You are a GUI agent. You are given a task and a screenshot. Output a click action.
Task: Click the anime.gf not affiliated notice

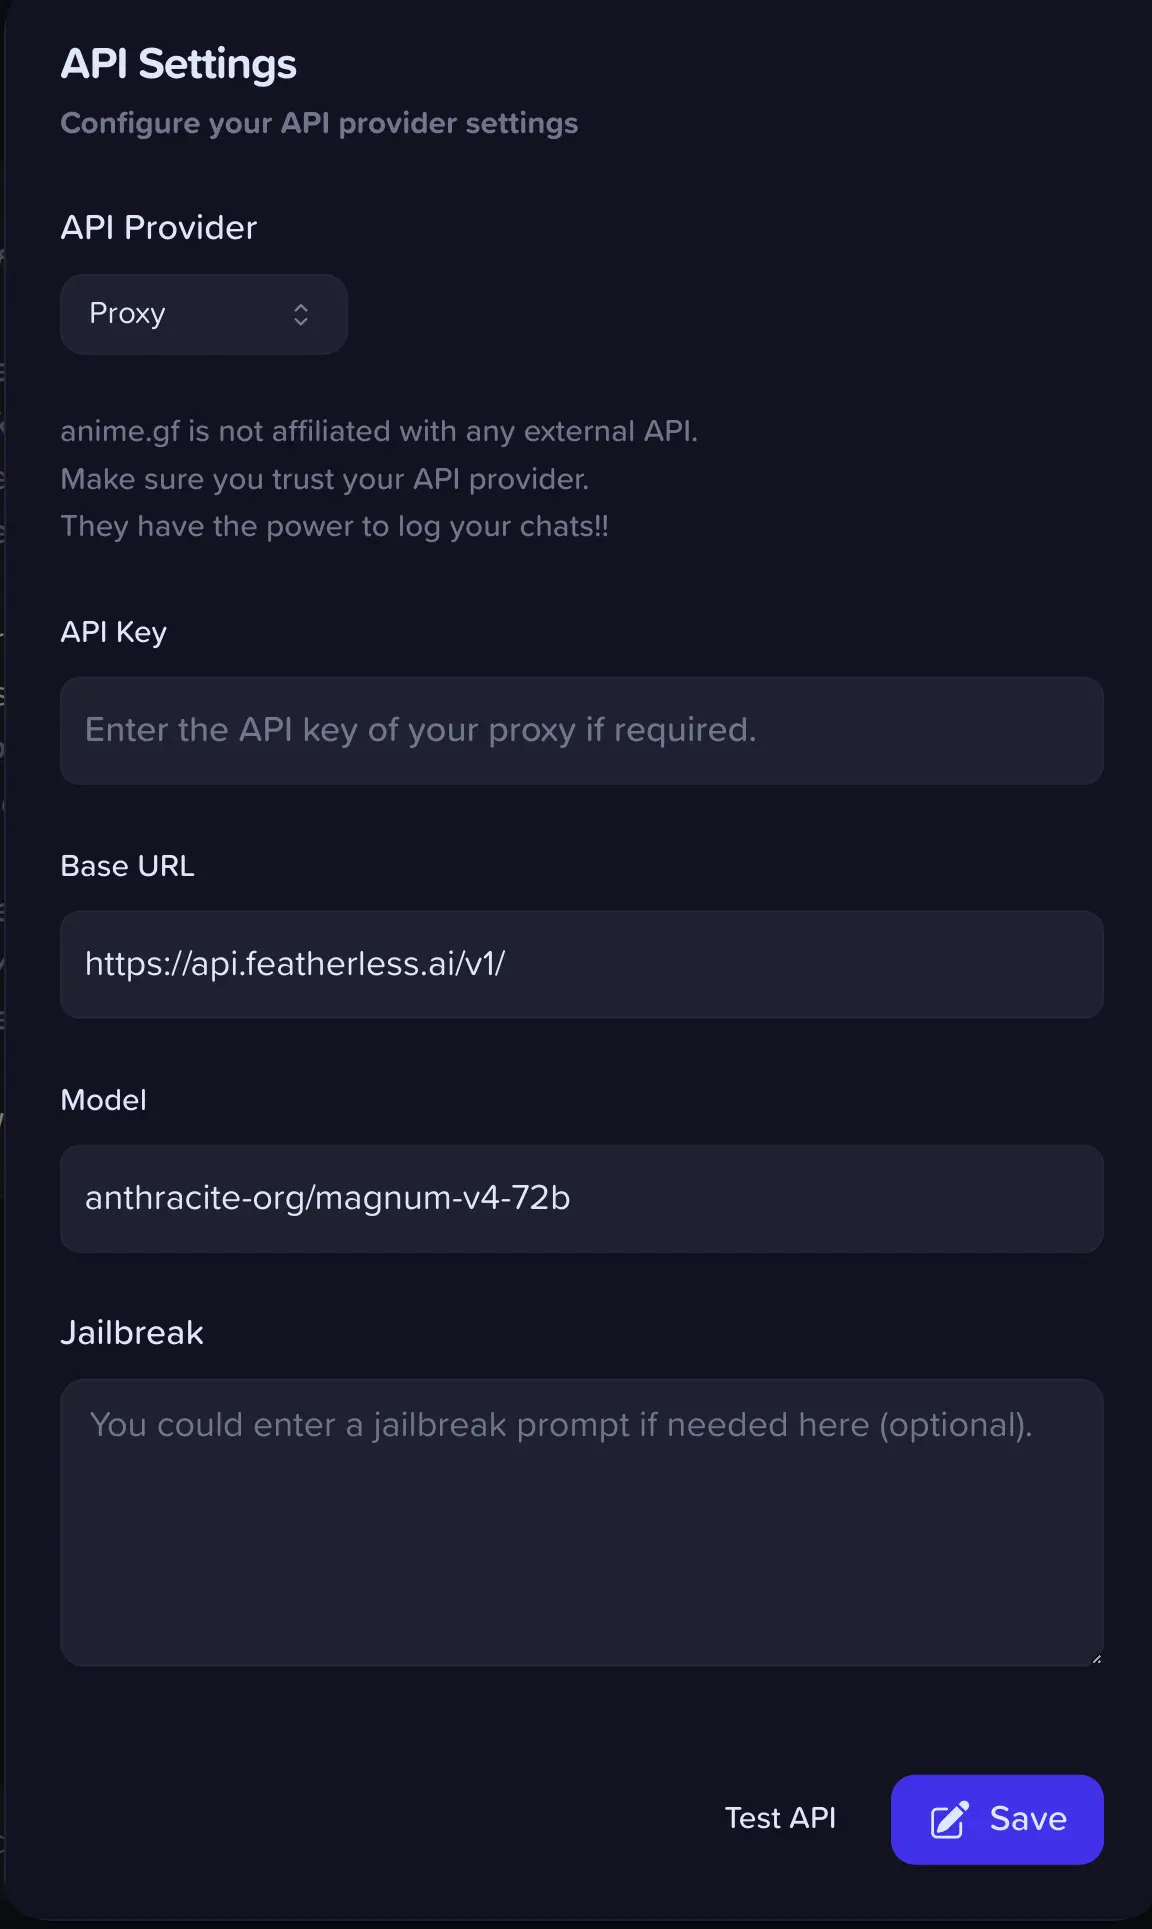pos(379,431)
